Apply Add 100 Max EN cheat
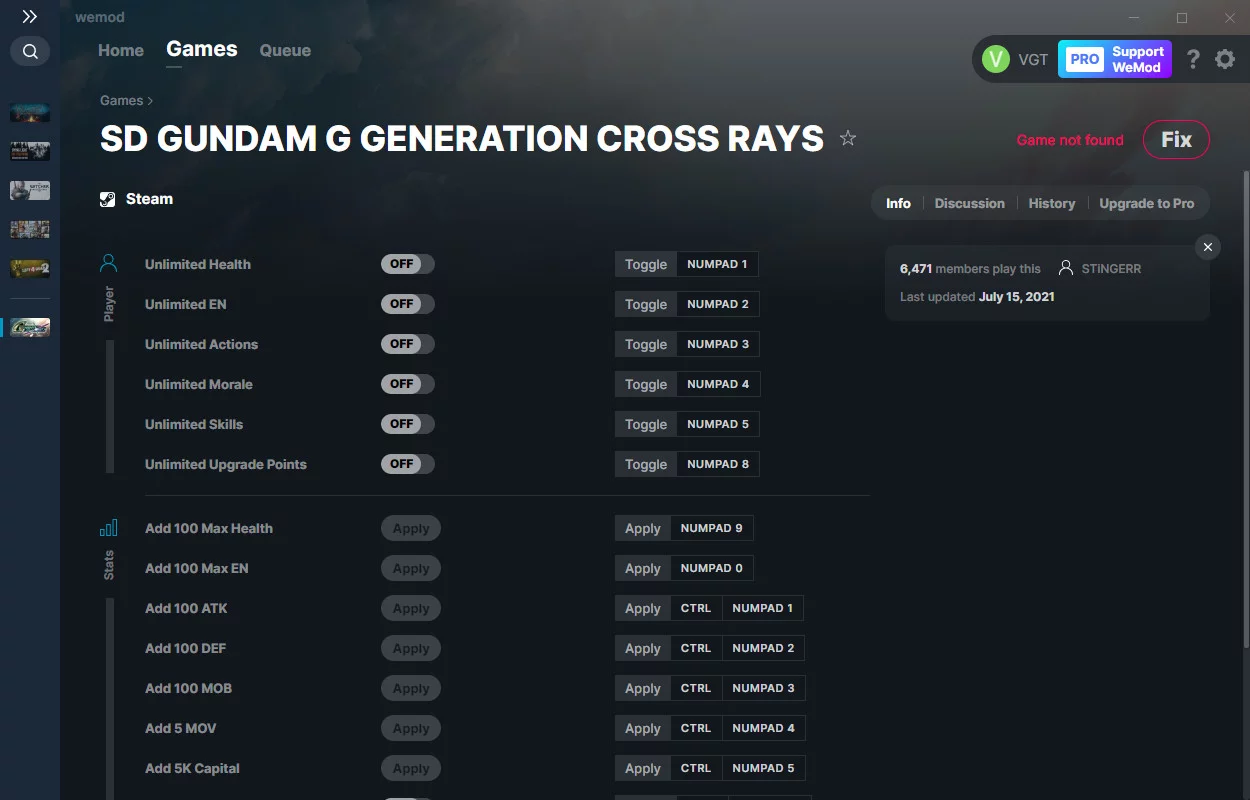Viewport: 1250px width, 800px height. 411,568
